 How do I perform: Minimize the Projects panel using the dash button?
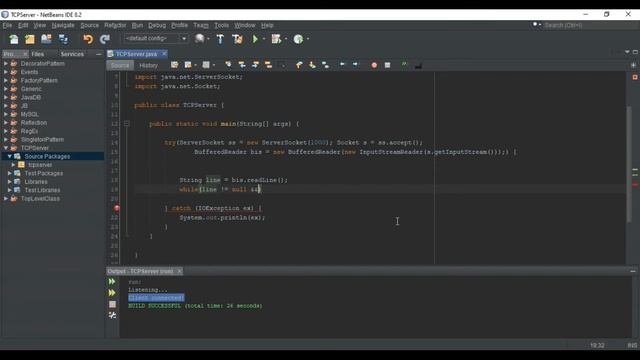click(99, 54)
